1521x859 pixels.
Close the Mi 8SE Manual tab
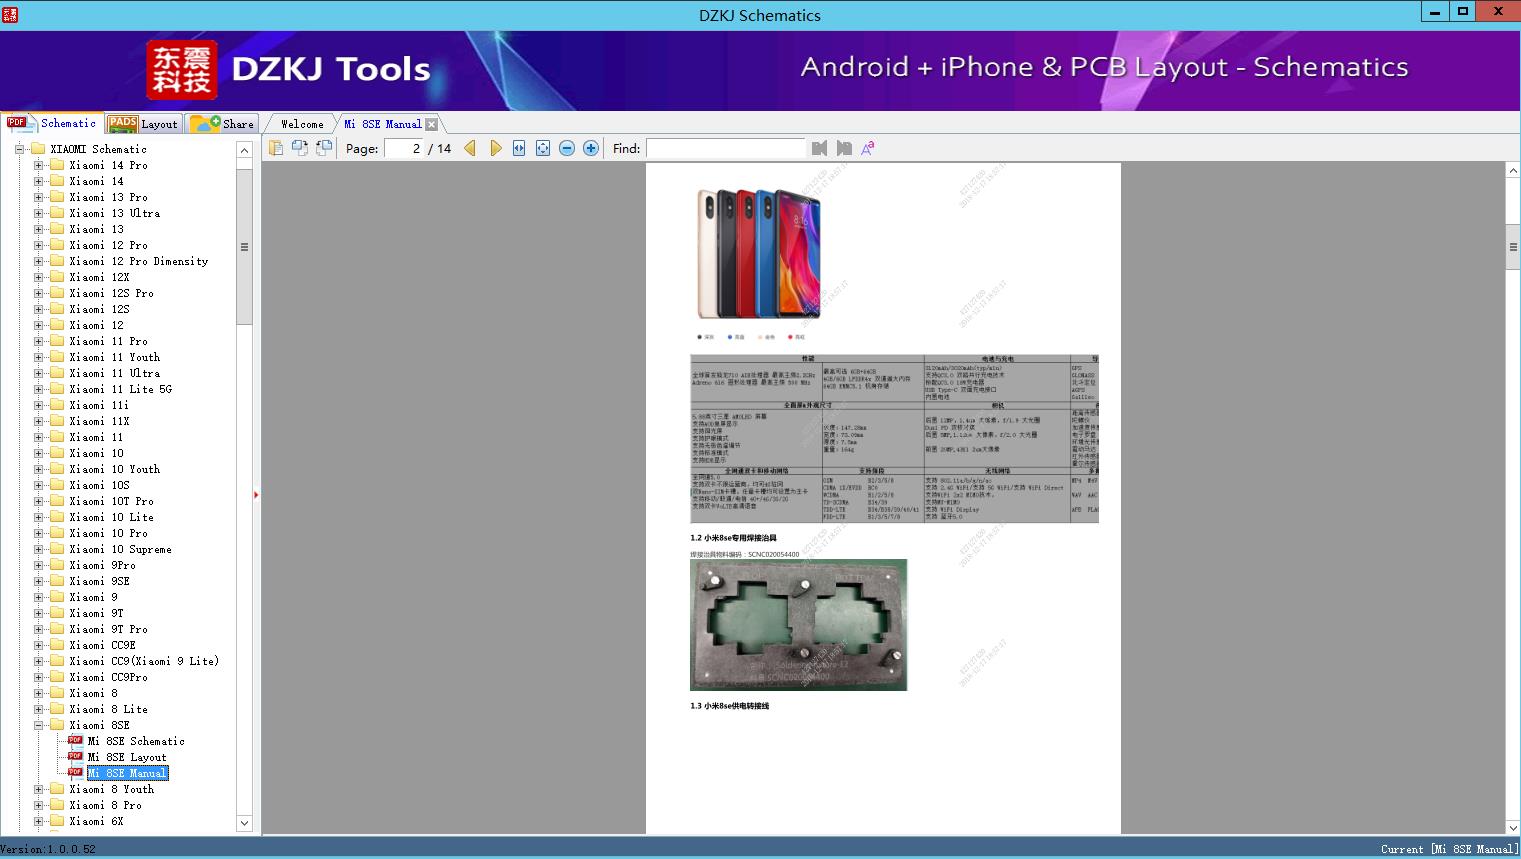tap(431, 124)
